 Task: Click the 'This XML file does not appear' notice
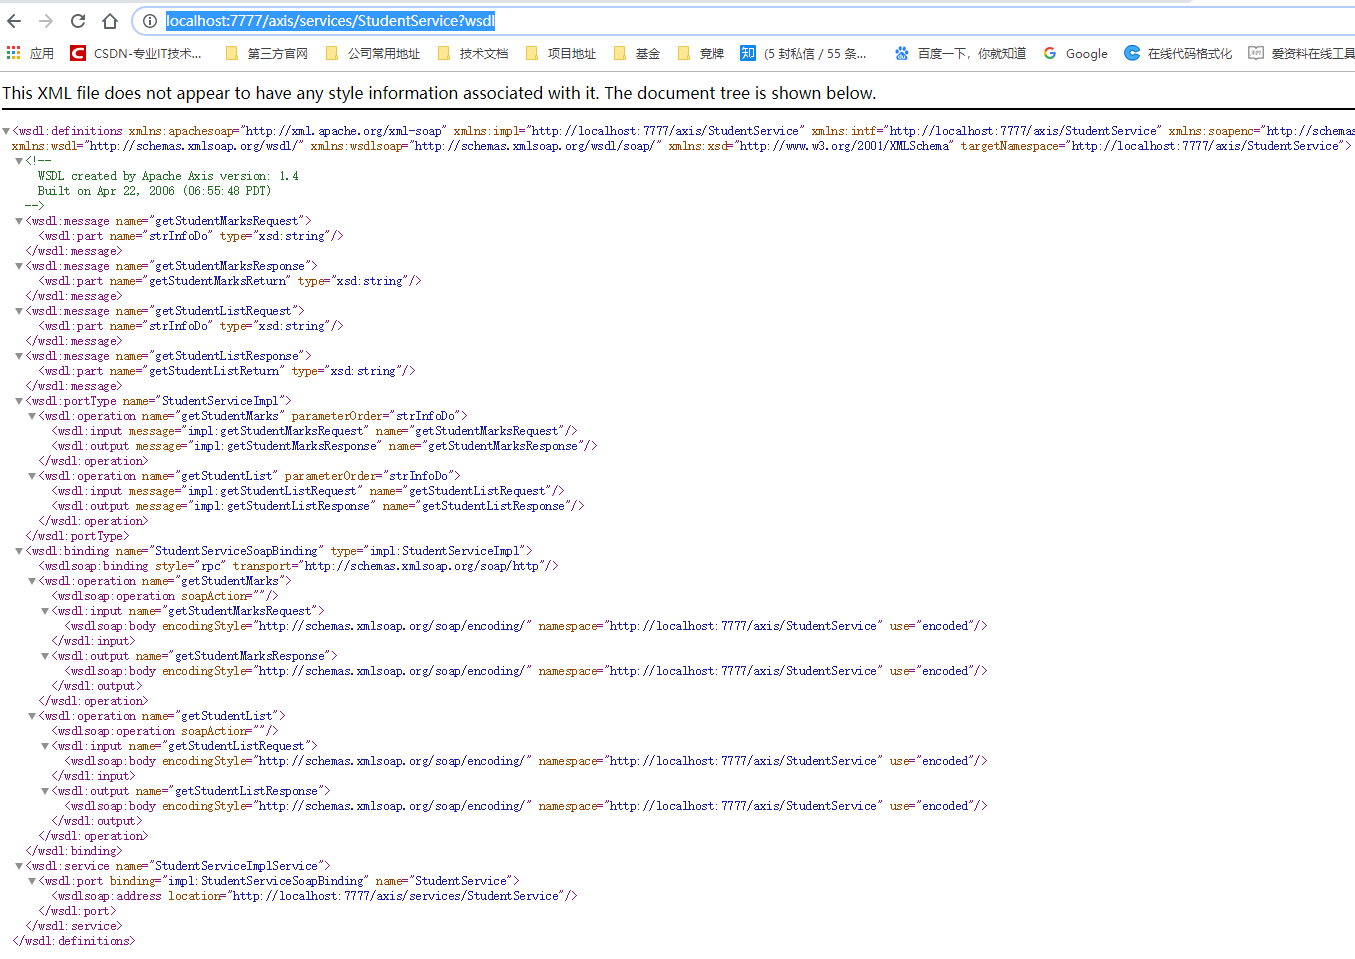[439, 93]
